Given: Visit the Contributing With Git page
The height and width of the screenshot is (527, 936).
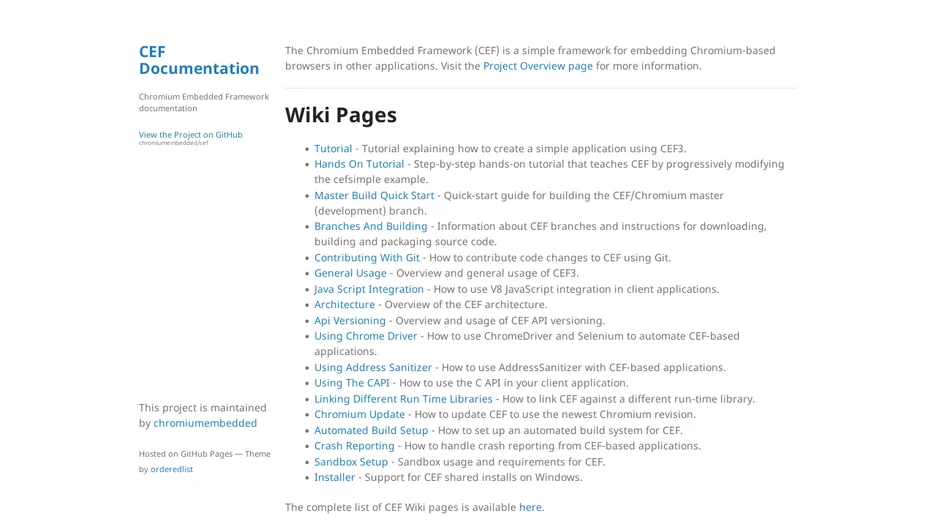Looking at the screenshot, I should [x=367, y=258].
